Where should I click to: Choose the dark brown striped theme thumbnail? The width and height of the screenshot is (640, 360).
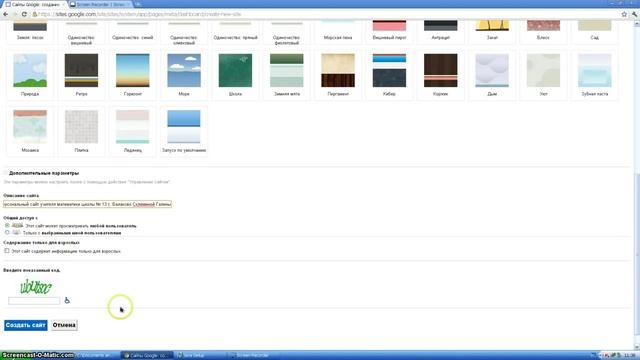[x=440, y=70]
